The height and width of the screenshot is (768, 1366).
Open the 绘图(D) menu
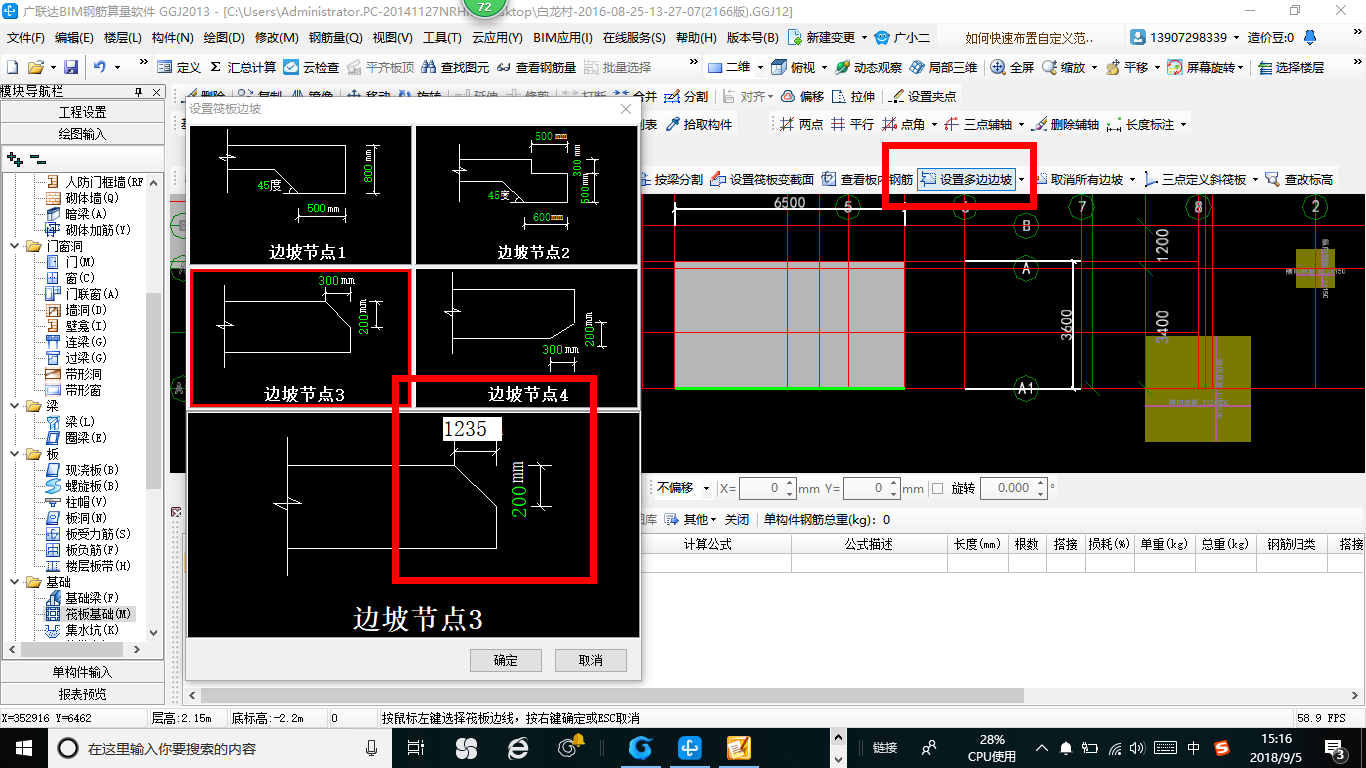pyautogui.click(x=224, y=37)
